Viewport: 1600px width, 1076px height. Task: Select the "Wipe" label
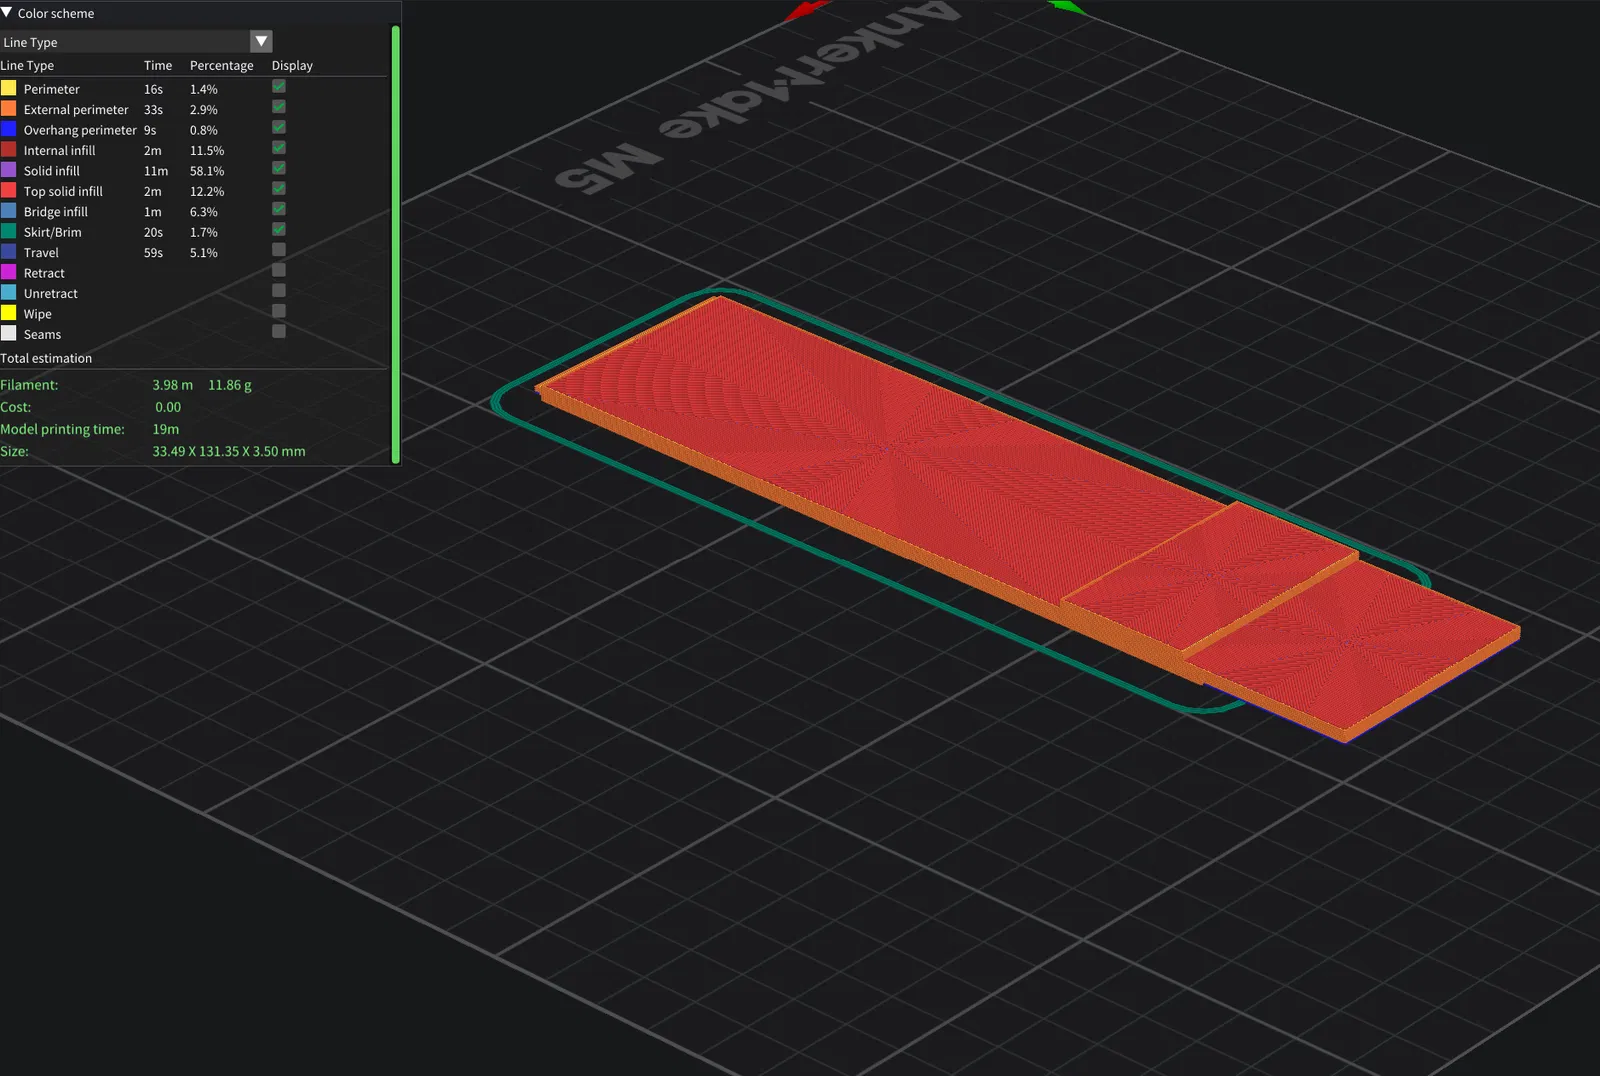point(38,314)
